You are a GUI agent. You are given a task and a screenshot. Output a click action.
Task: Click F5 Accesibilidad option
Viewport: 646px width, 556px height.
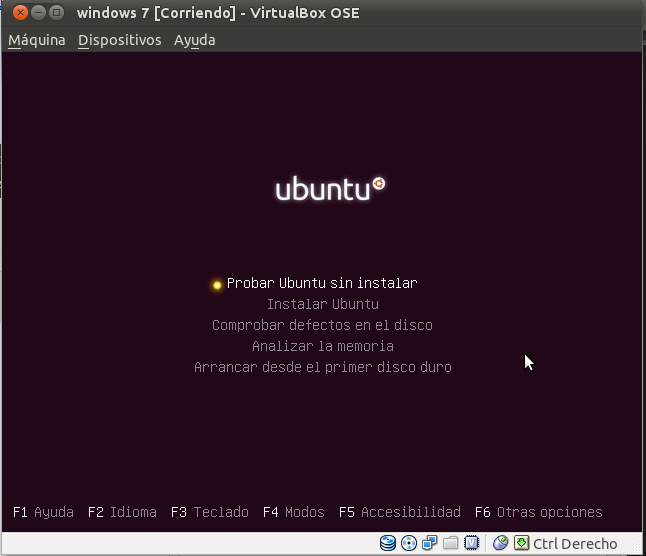(400, 512)
